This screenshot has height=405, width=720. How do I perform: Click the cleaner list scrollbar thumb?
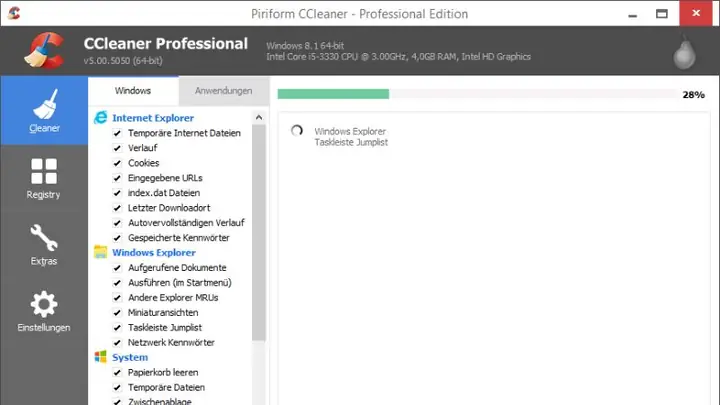[x=259, y=233]
